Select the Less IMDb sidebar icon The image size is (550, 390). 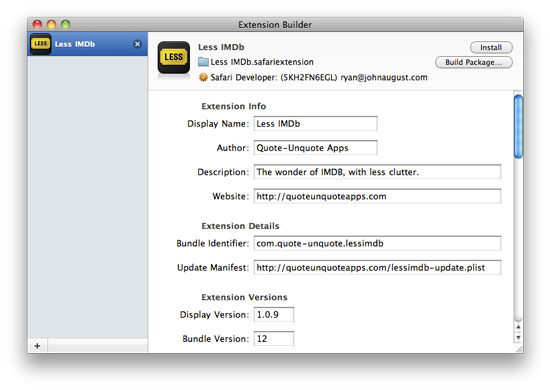click(40, 44)
